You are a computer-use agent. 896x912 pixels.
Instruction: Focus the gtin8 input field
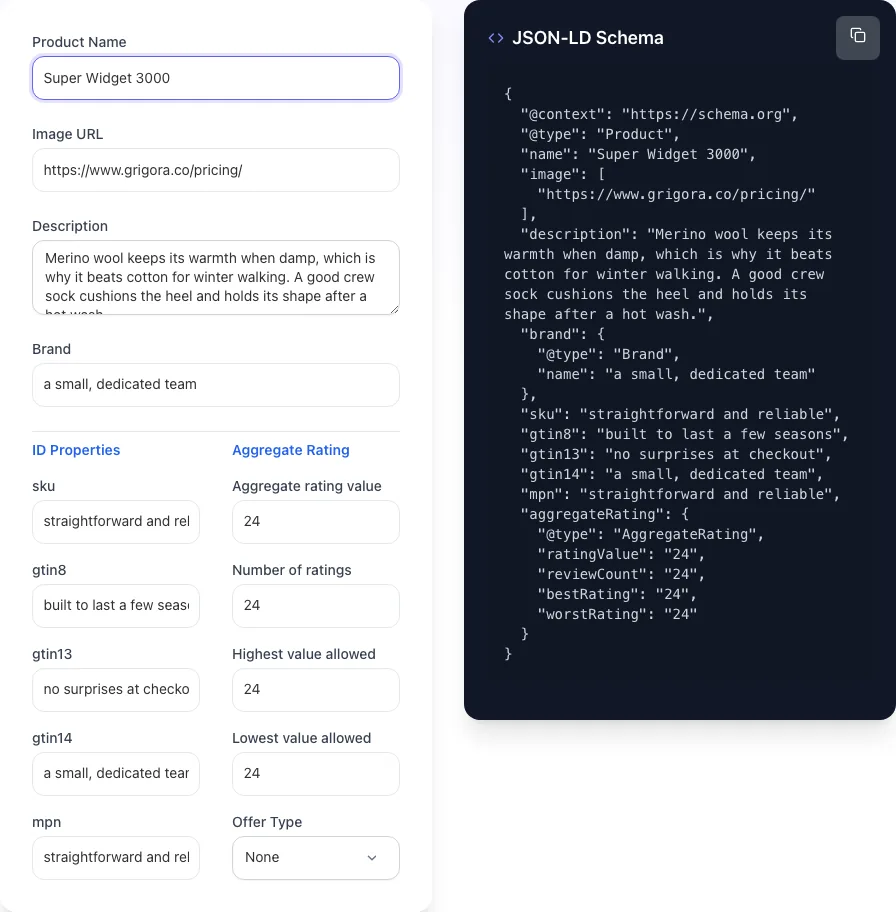point(116,605)
